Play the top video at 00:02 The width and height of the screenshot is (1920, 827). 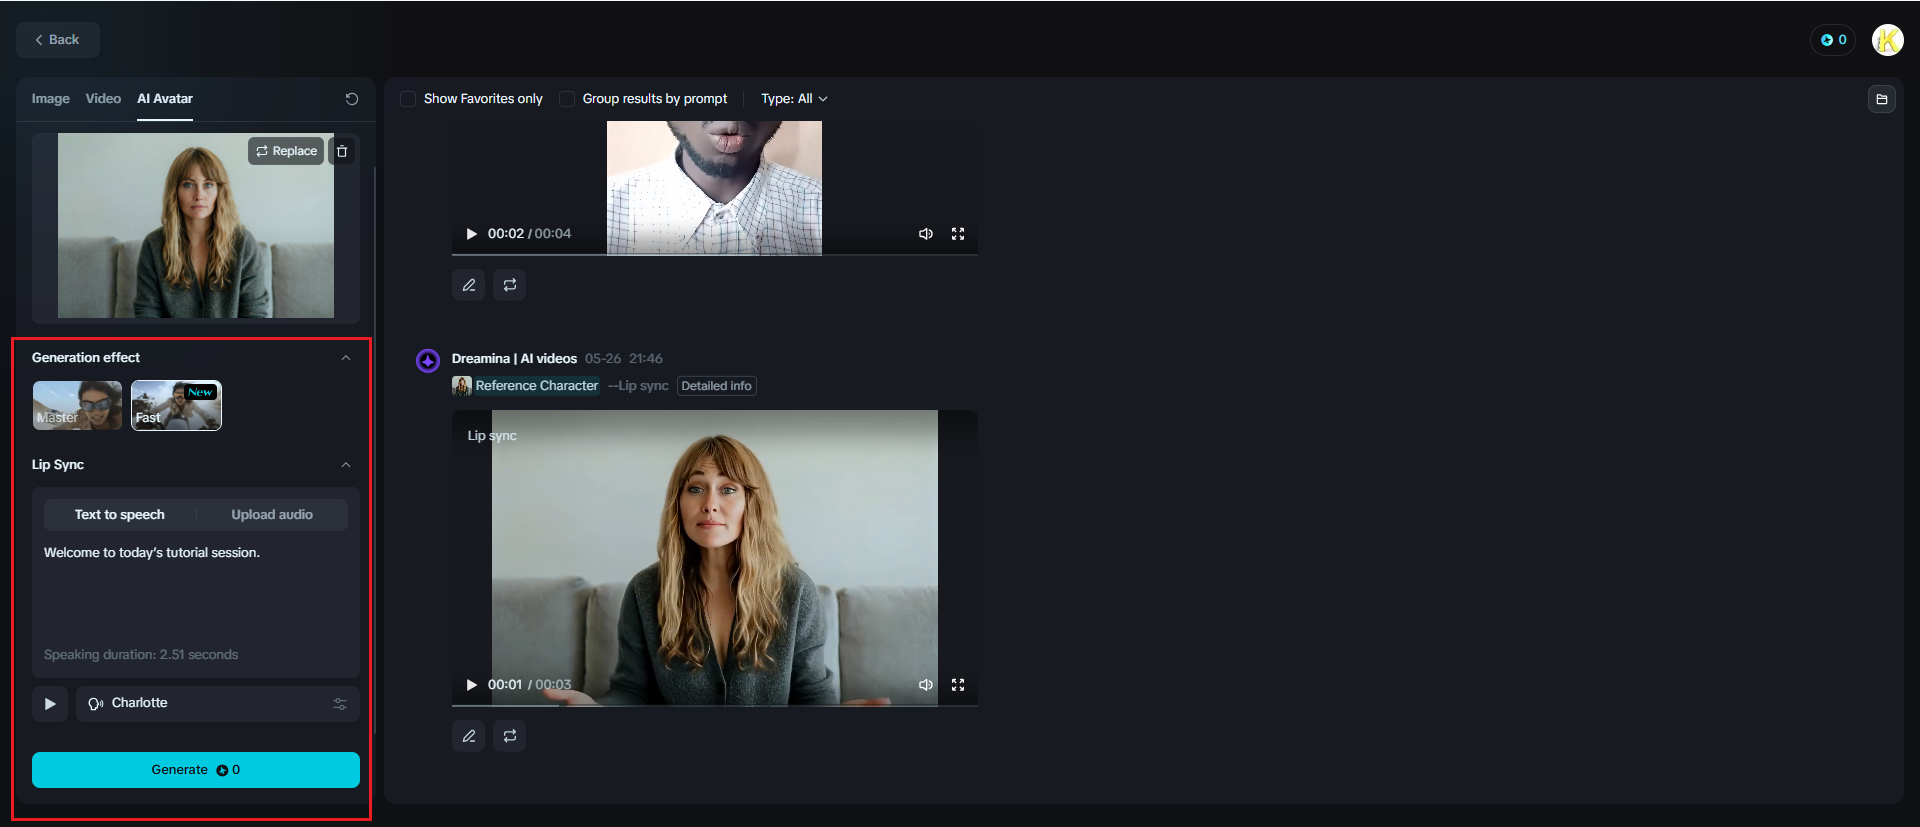tap(472, 234)
